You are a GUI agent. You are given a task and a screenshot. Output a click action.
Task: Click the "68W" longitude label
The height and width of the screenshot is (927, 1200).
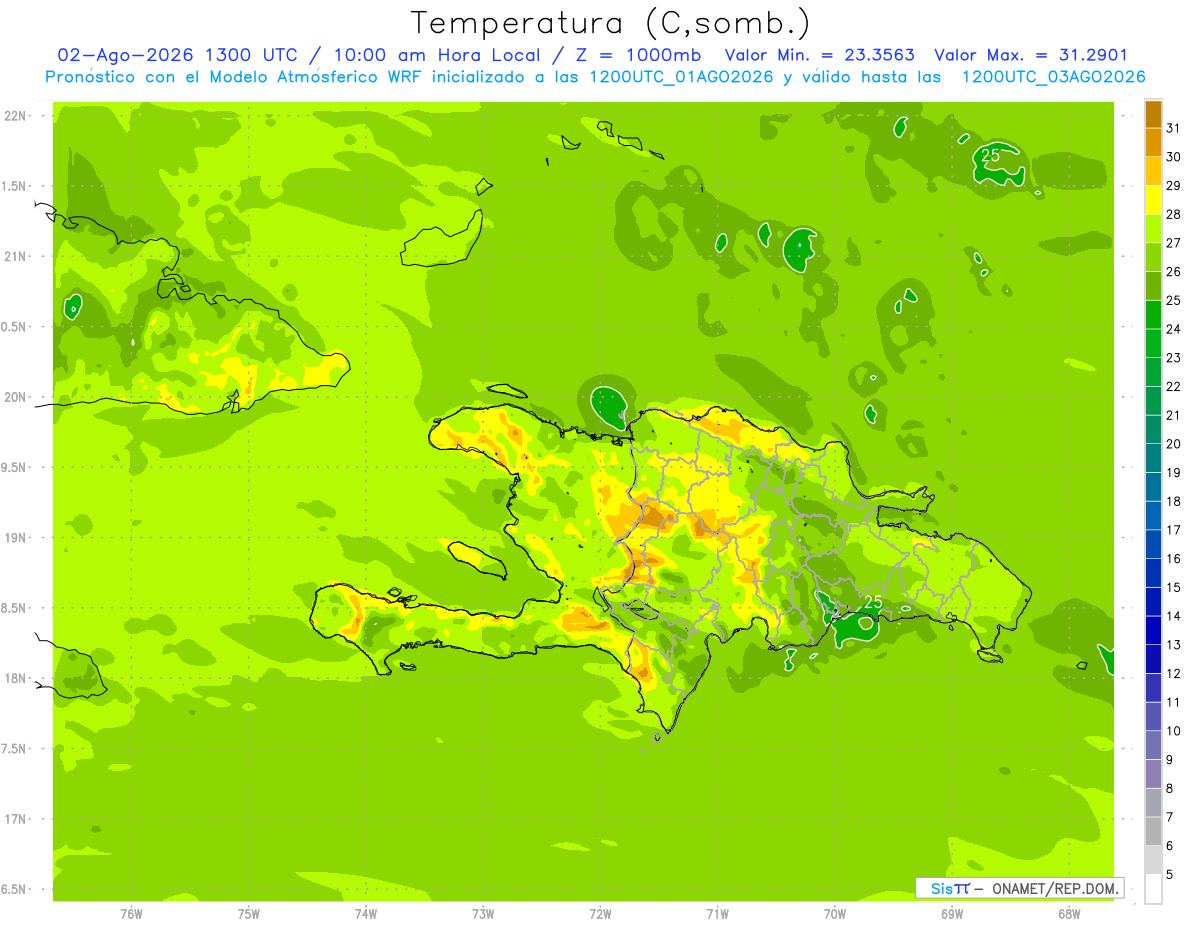click(1069, 914)
